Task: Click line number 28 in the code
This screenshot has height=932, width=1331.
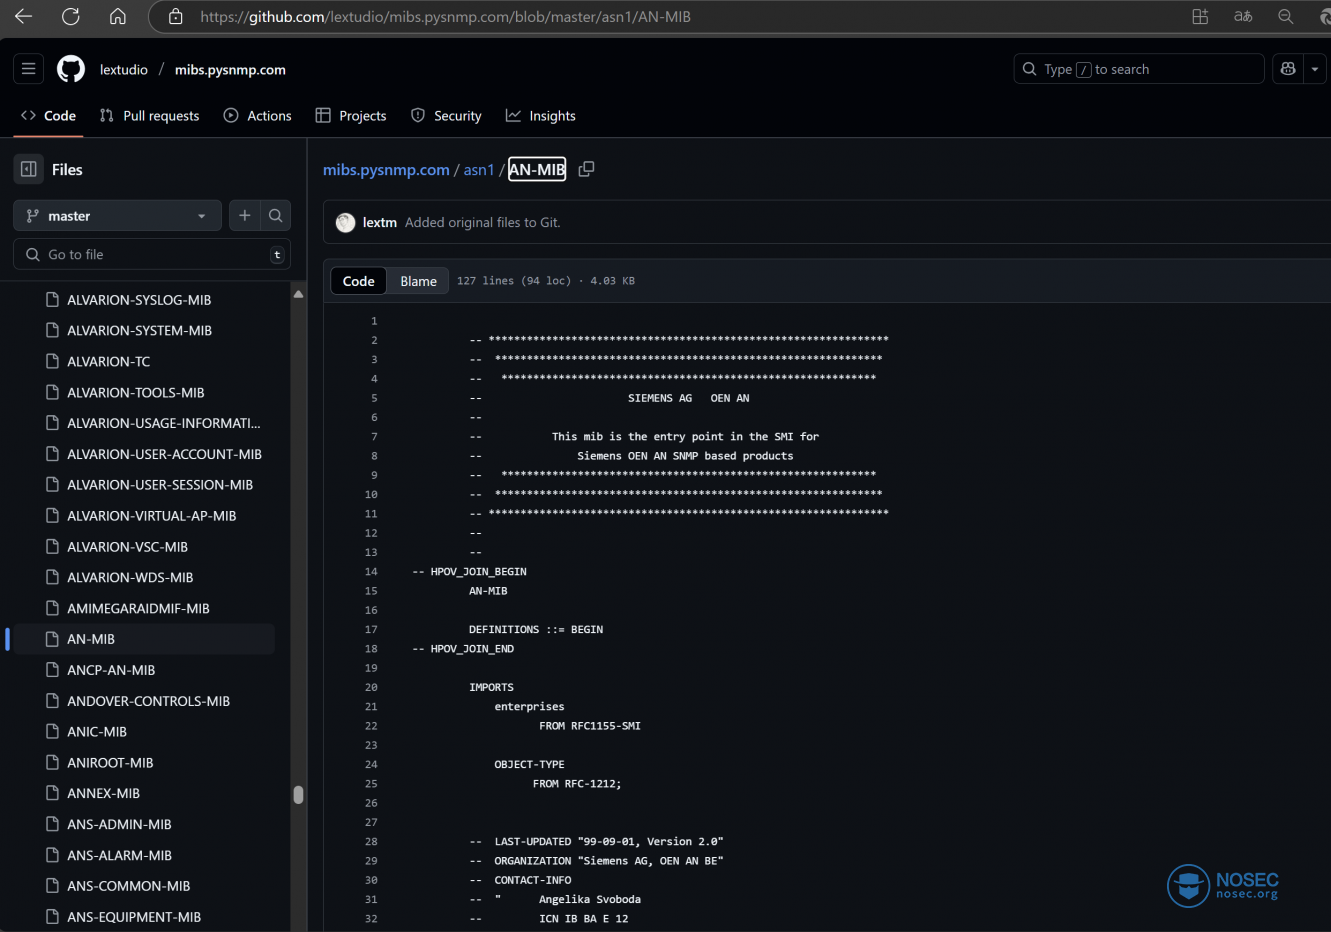Action: [x=371, y=841]
